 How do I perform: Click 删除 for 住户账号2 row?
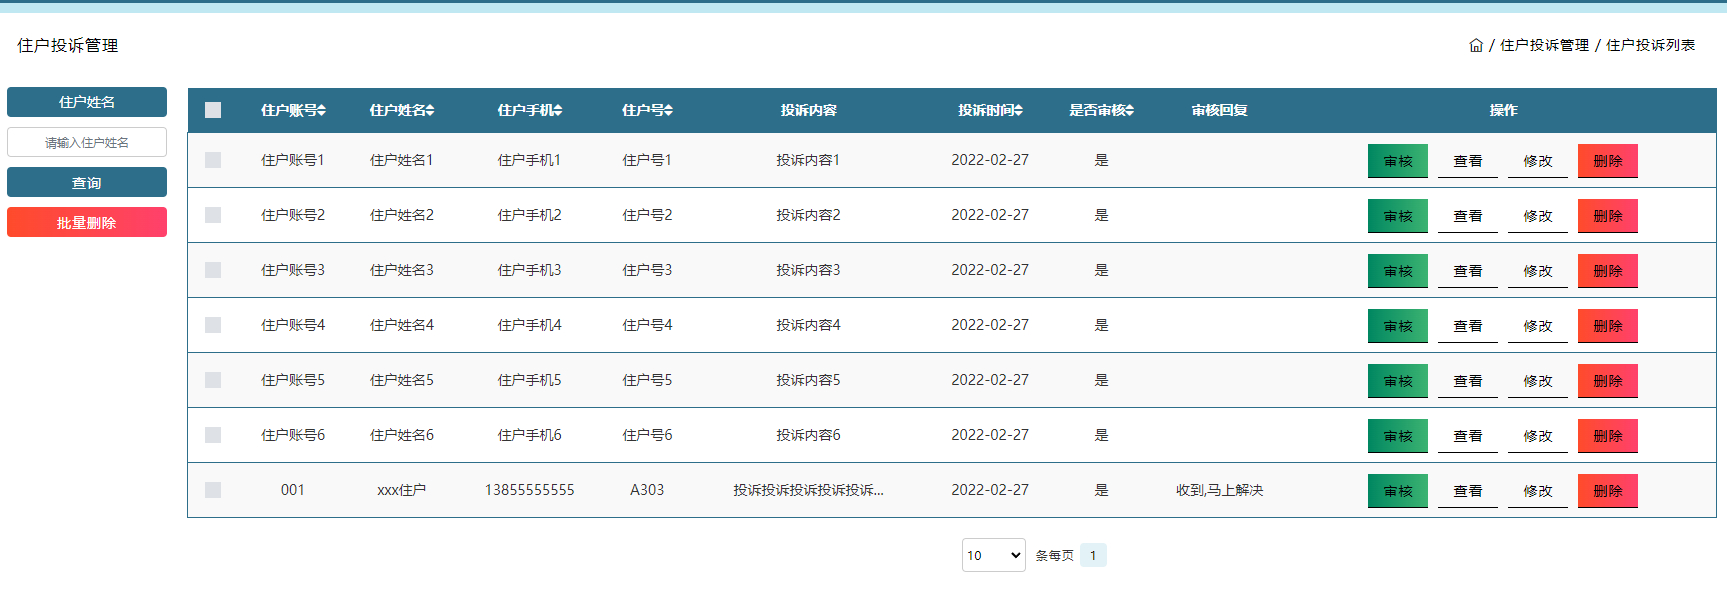pos(1608,216)
